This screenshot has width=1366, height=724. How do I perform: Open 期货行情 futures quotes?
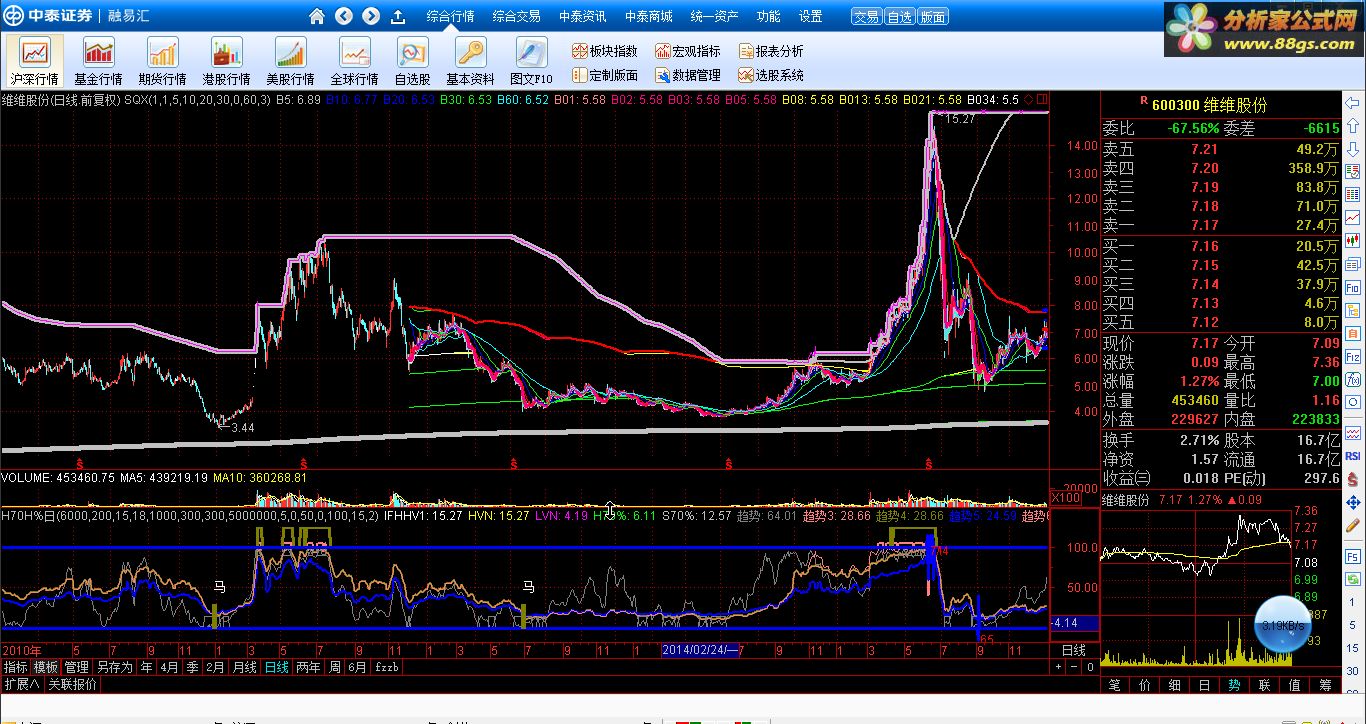(162, 61)
